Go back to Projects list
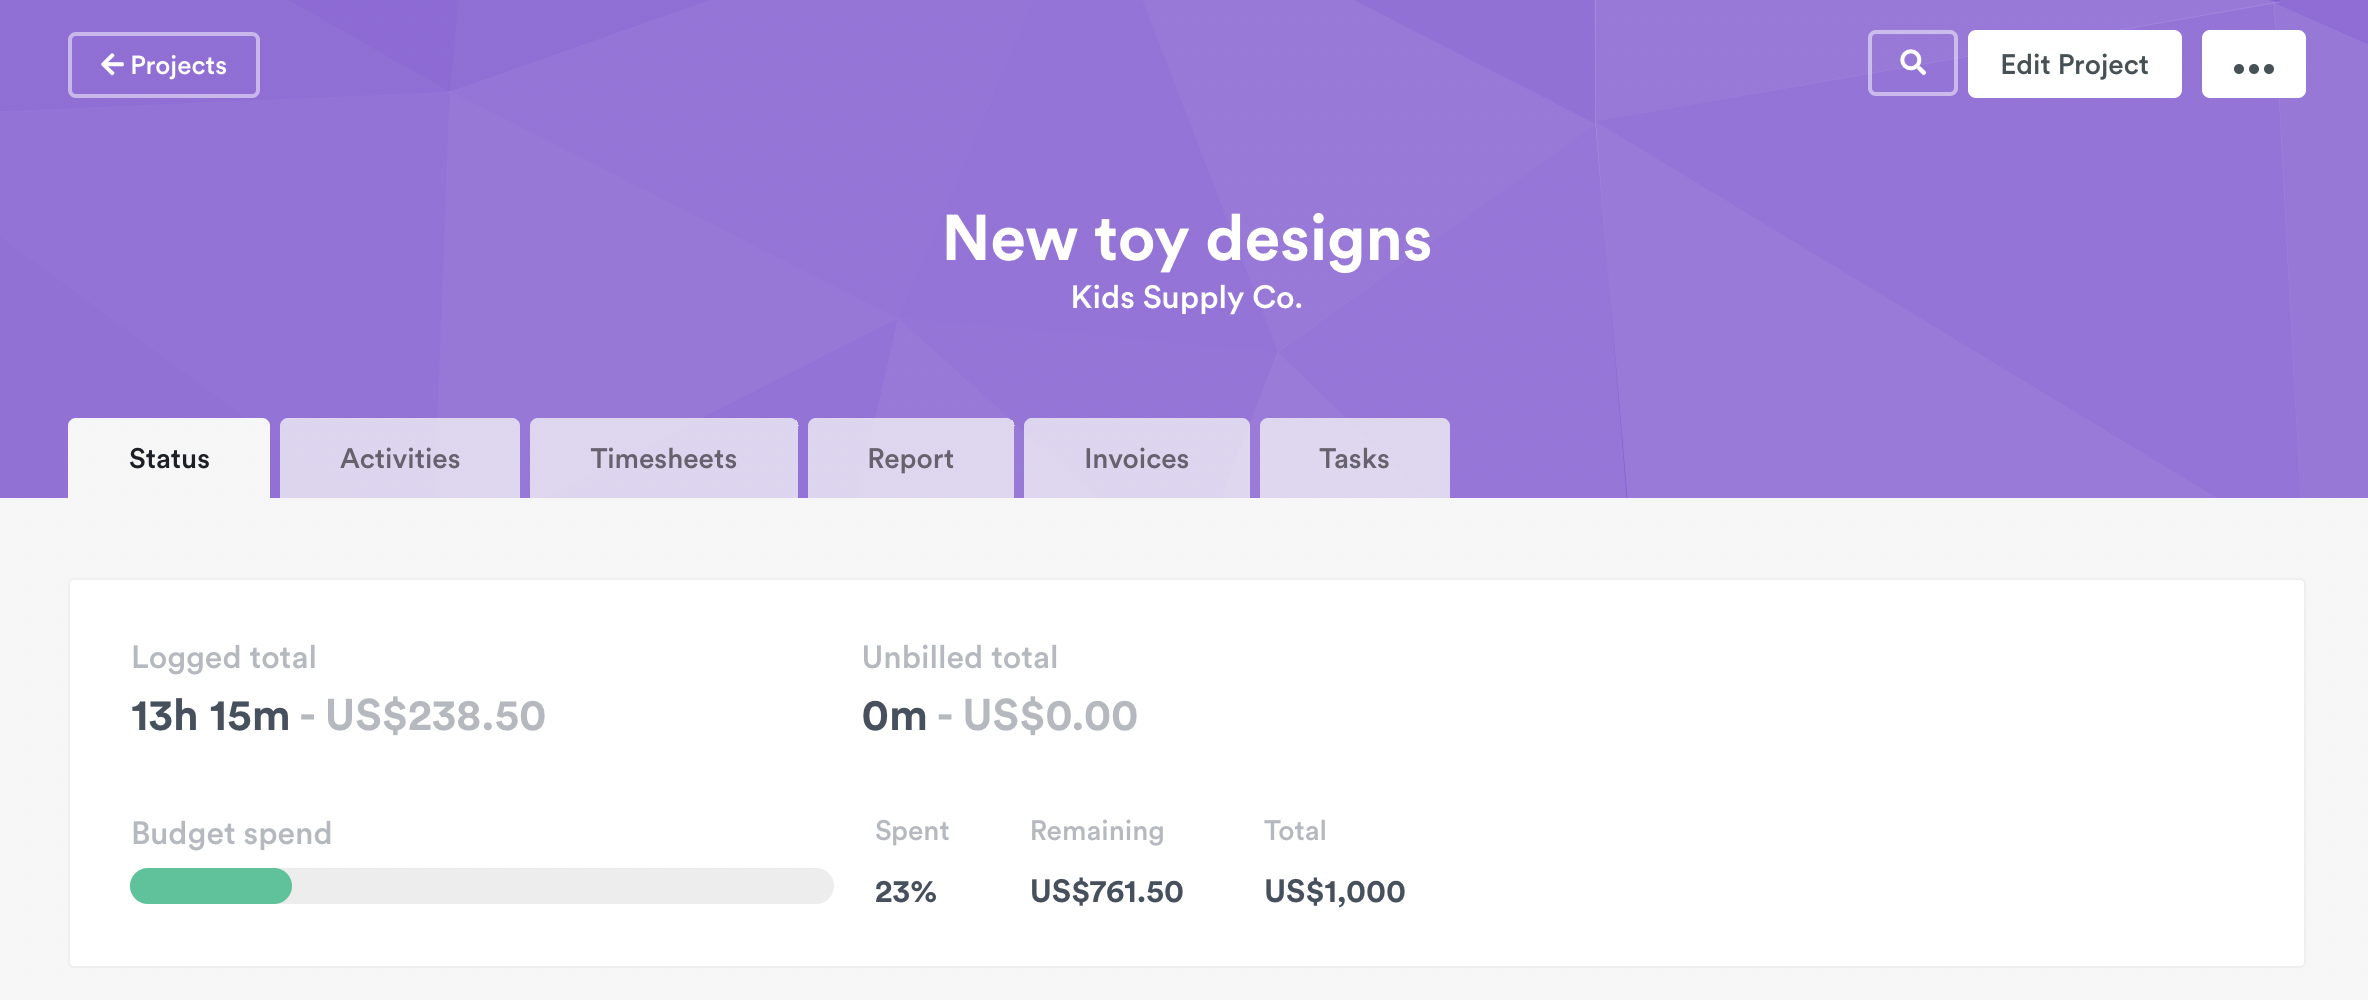 pyautogui.click(x=164, y=65)
